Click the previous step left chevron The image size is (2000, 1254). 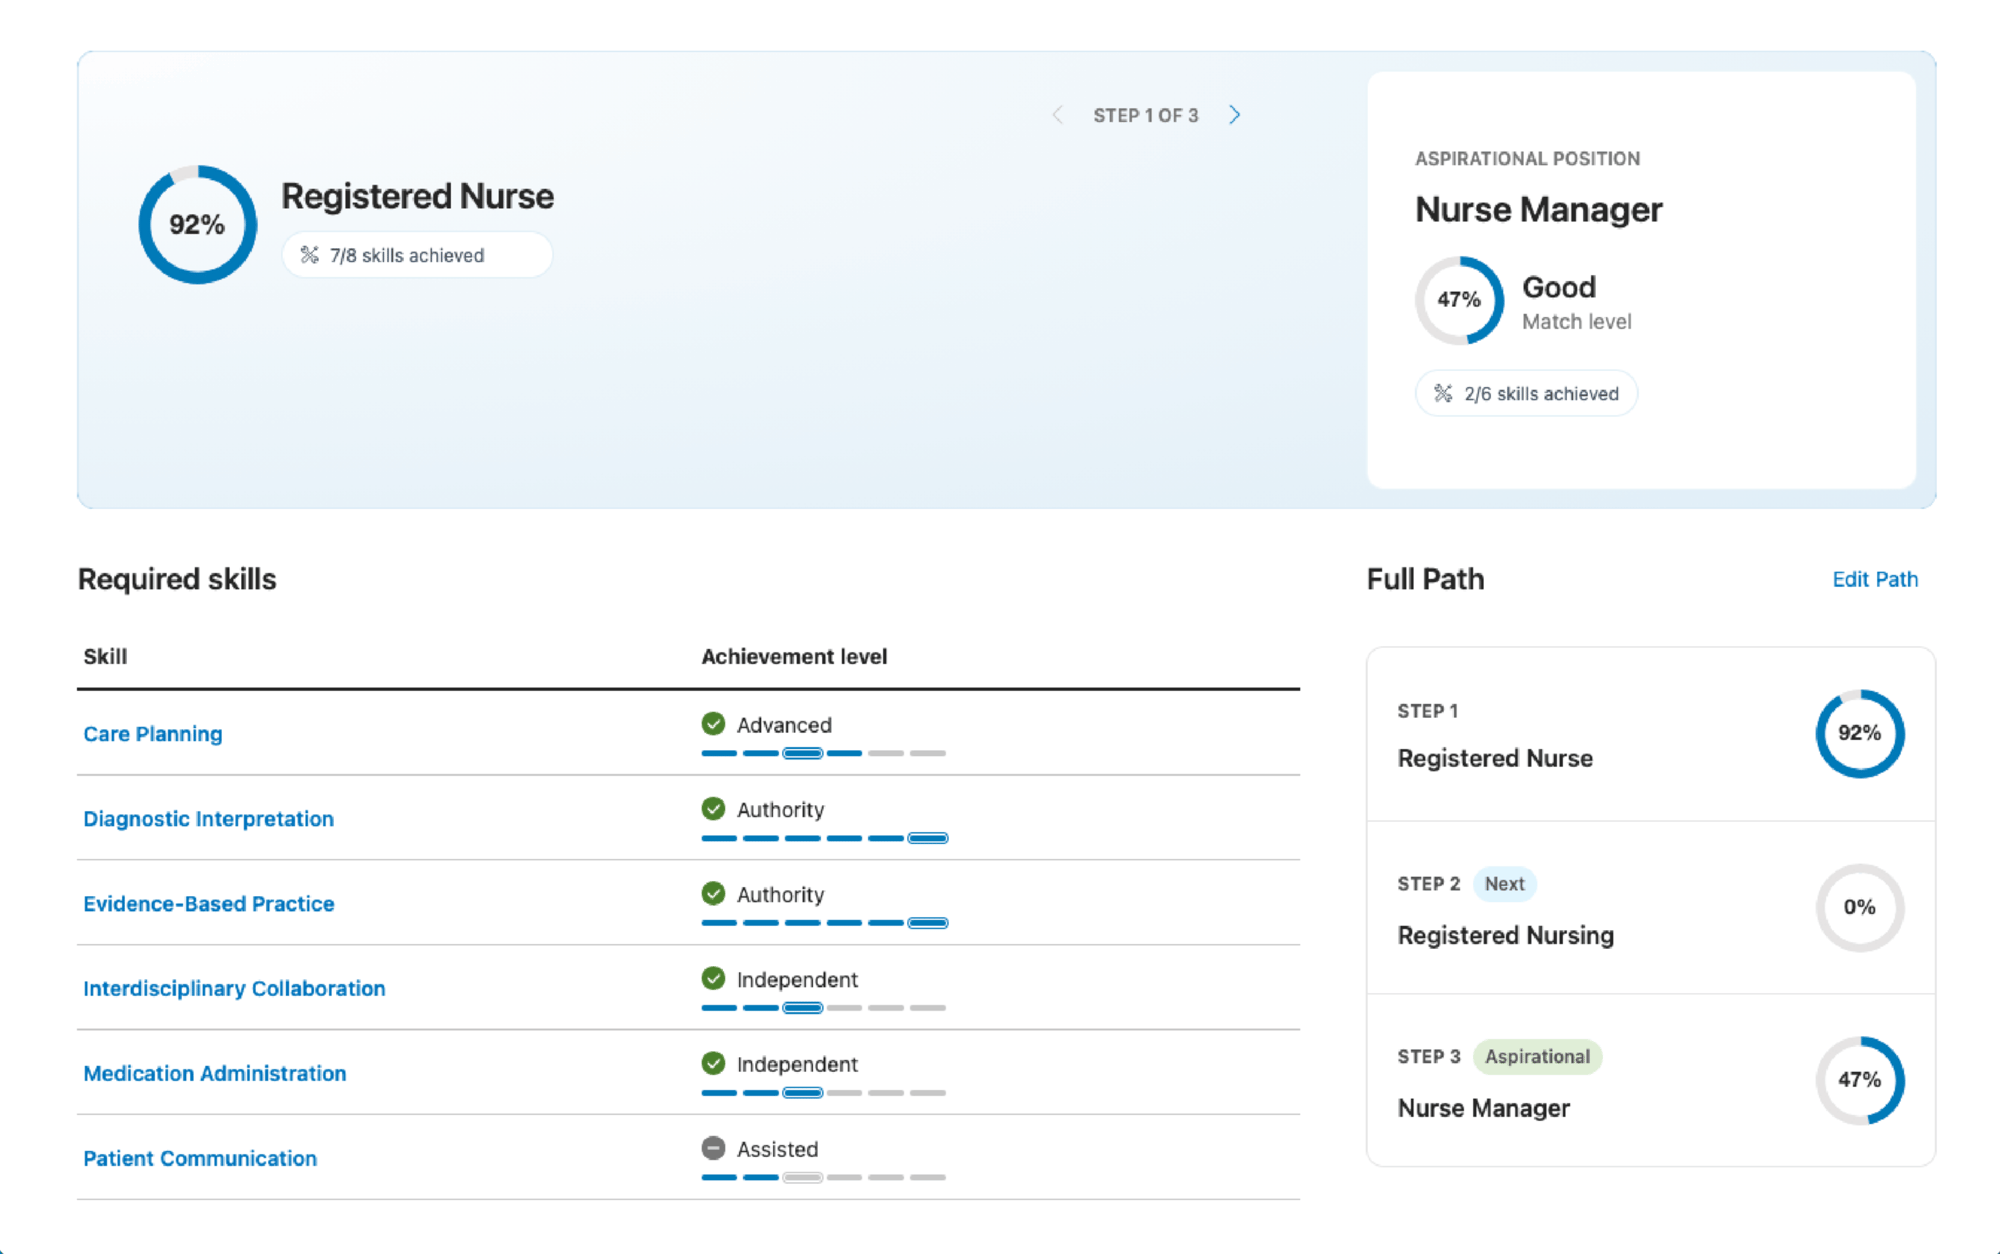(x=1057, y=115)
